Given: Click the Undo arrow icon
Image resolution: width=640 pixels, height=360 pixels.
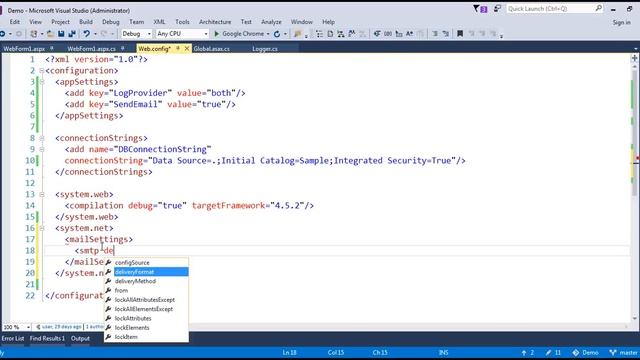Looking at the screenshot, I should [x=87, y=34].
